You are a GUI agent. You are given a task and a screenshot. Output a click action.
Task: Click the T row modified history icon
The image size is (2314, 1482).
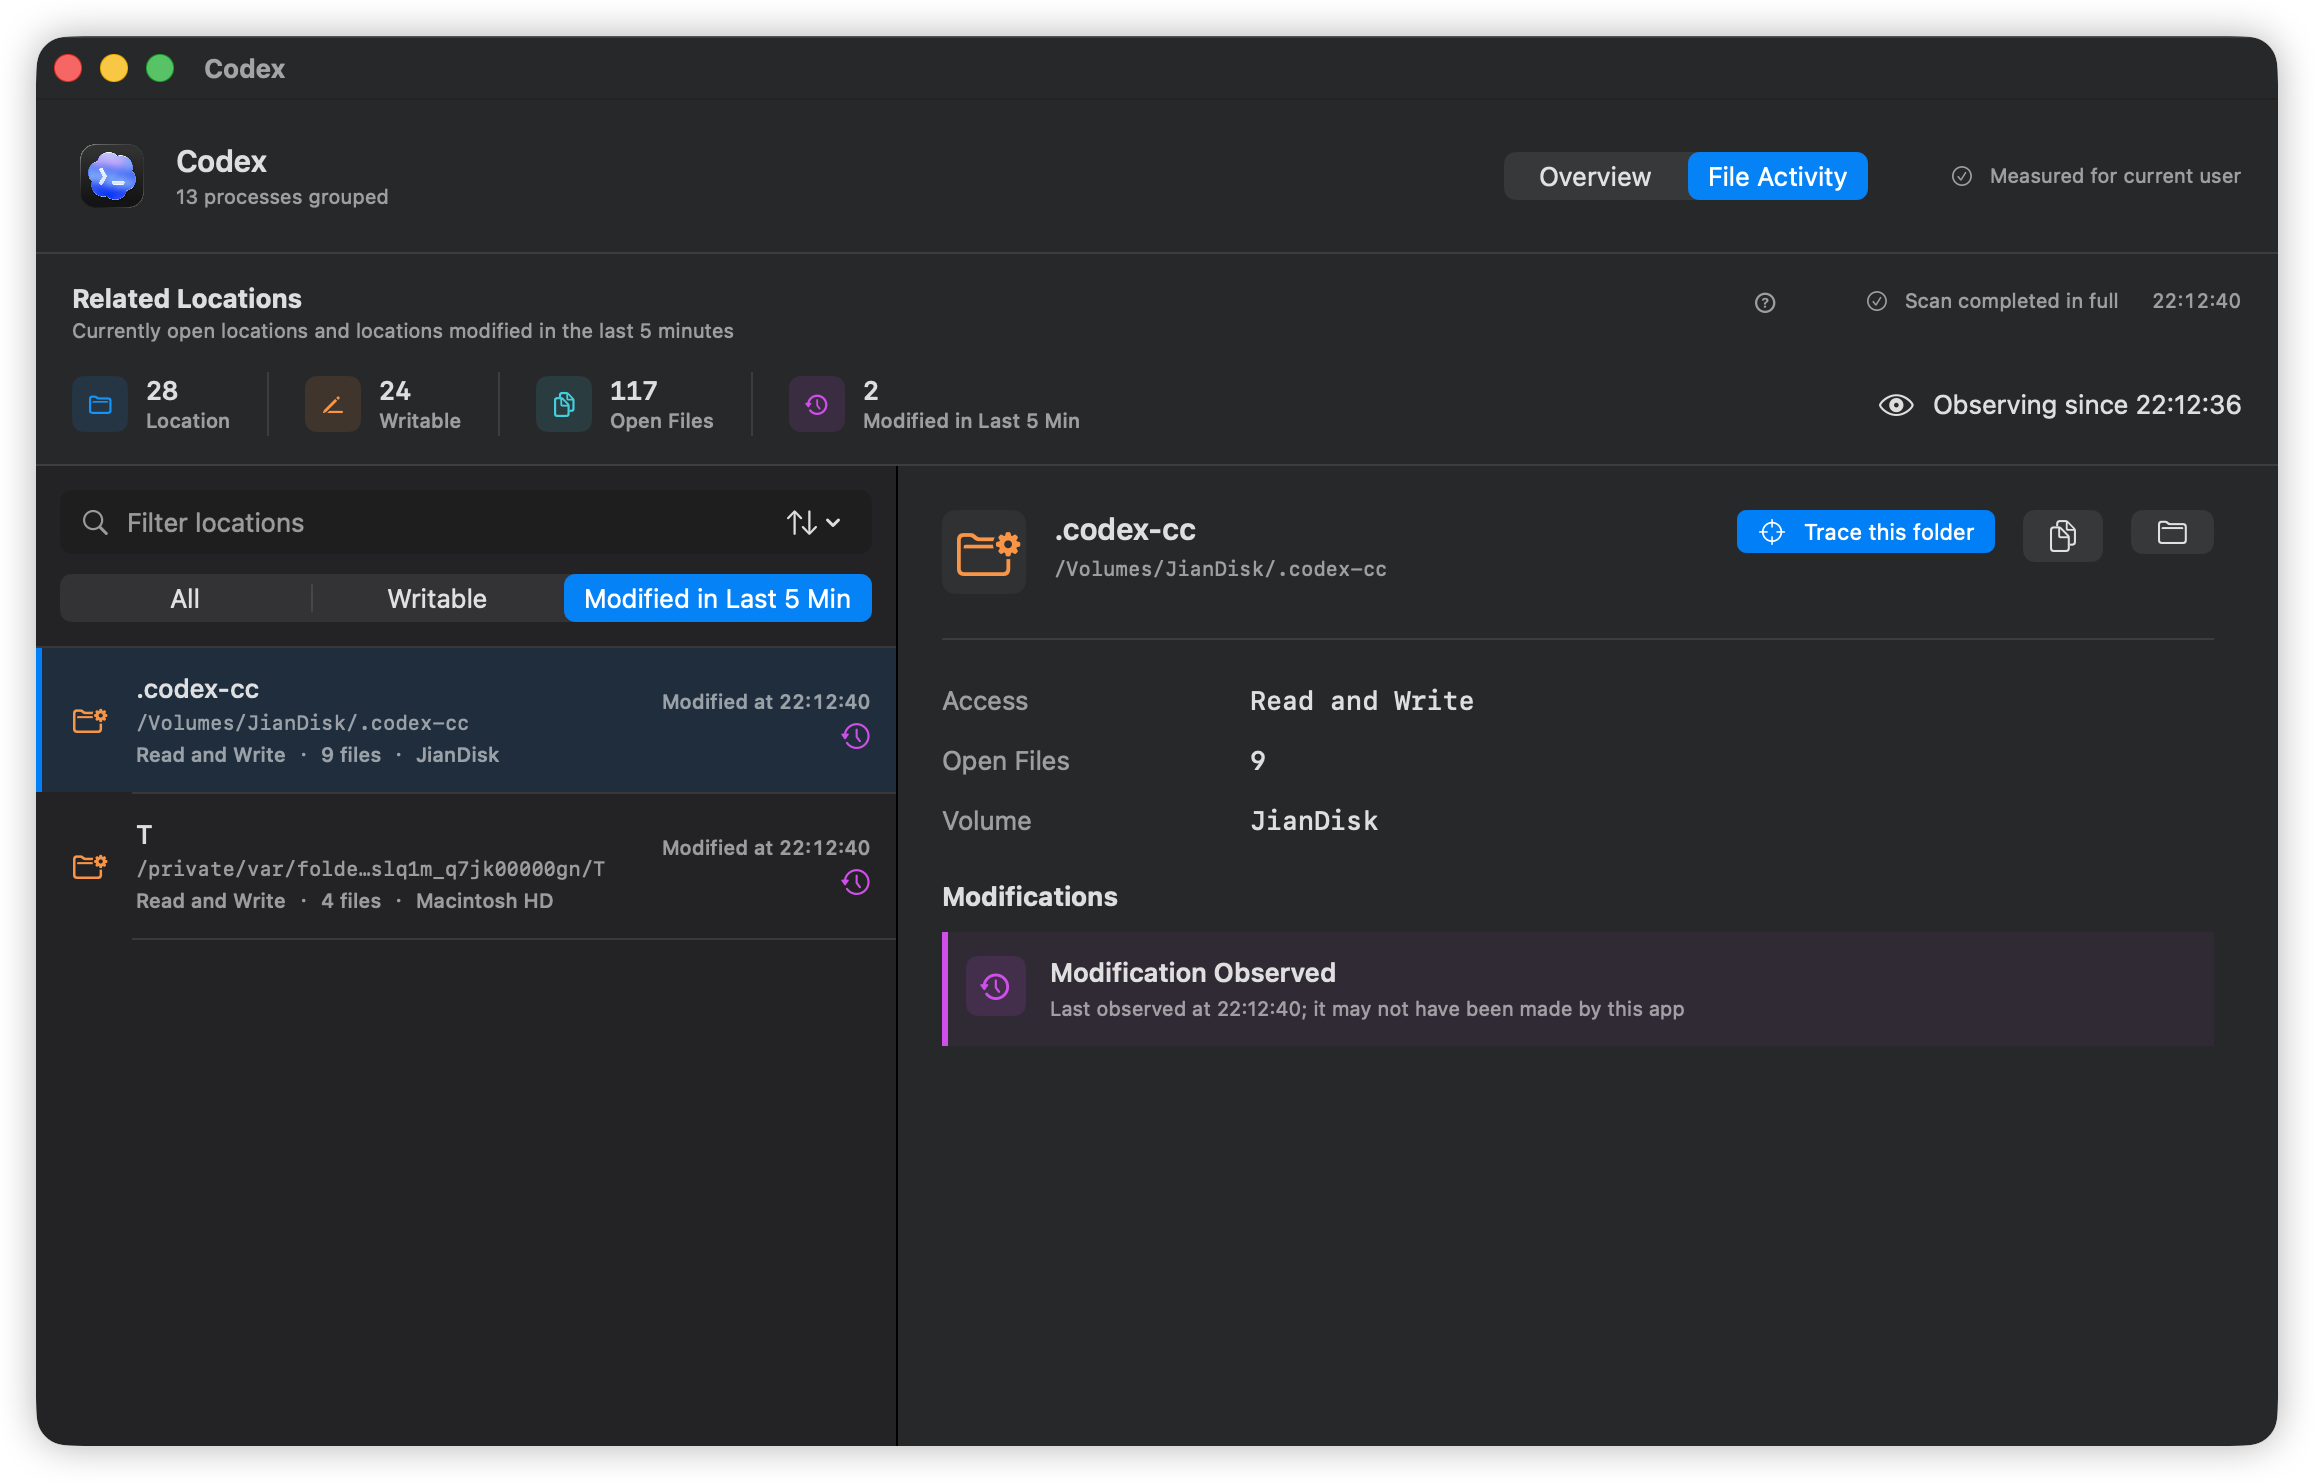point(856,883)
